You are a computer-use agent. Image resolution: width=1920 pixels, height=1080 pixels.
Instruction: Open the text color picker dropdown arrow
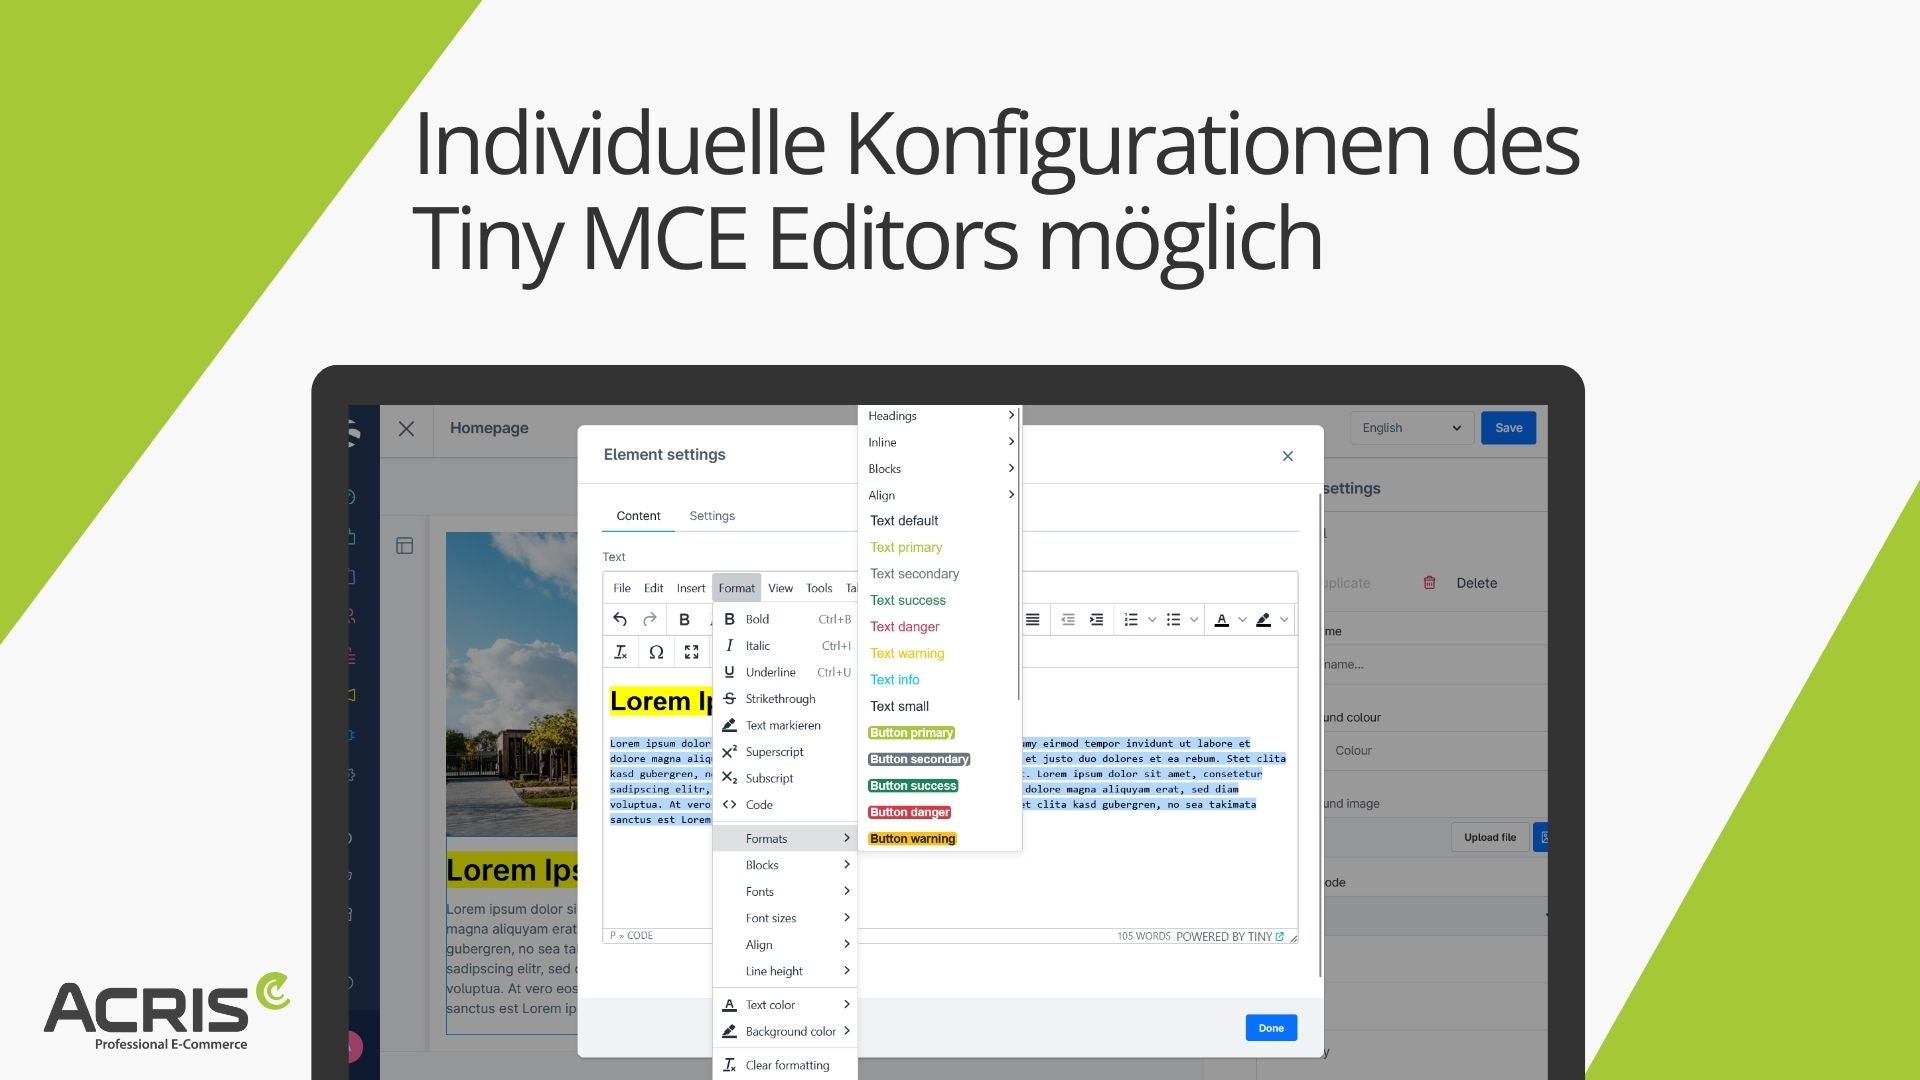pyautogui.click(x=1243, y=620)
